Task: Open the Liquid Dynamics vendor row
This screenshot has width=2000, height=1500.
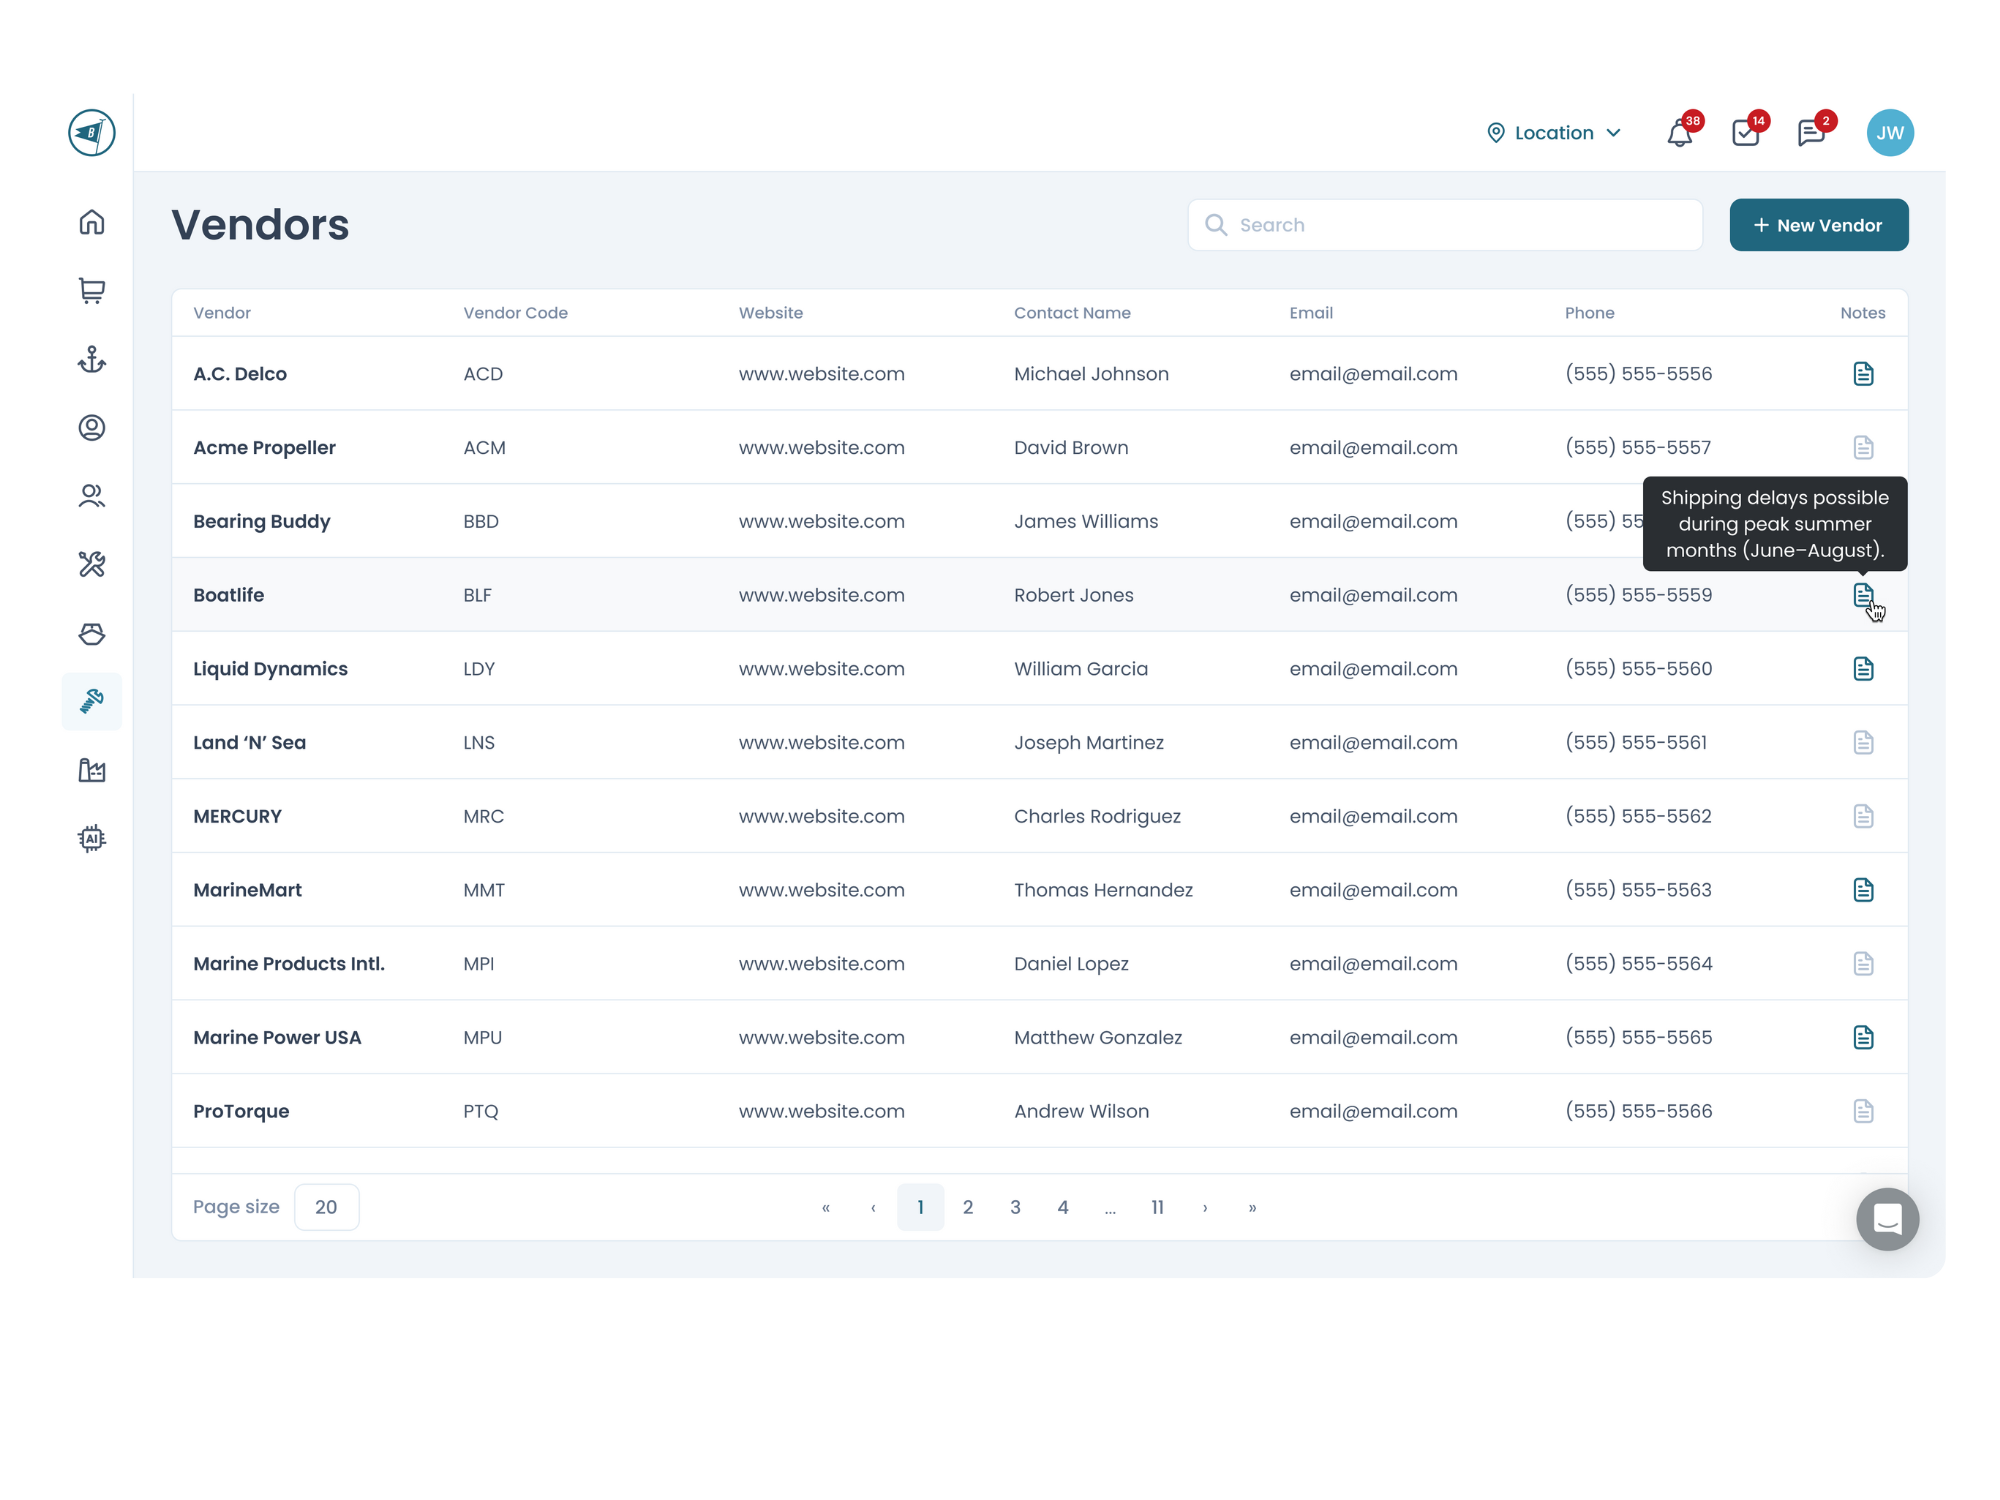Action: pyautogui.click(x=271, y=669)
